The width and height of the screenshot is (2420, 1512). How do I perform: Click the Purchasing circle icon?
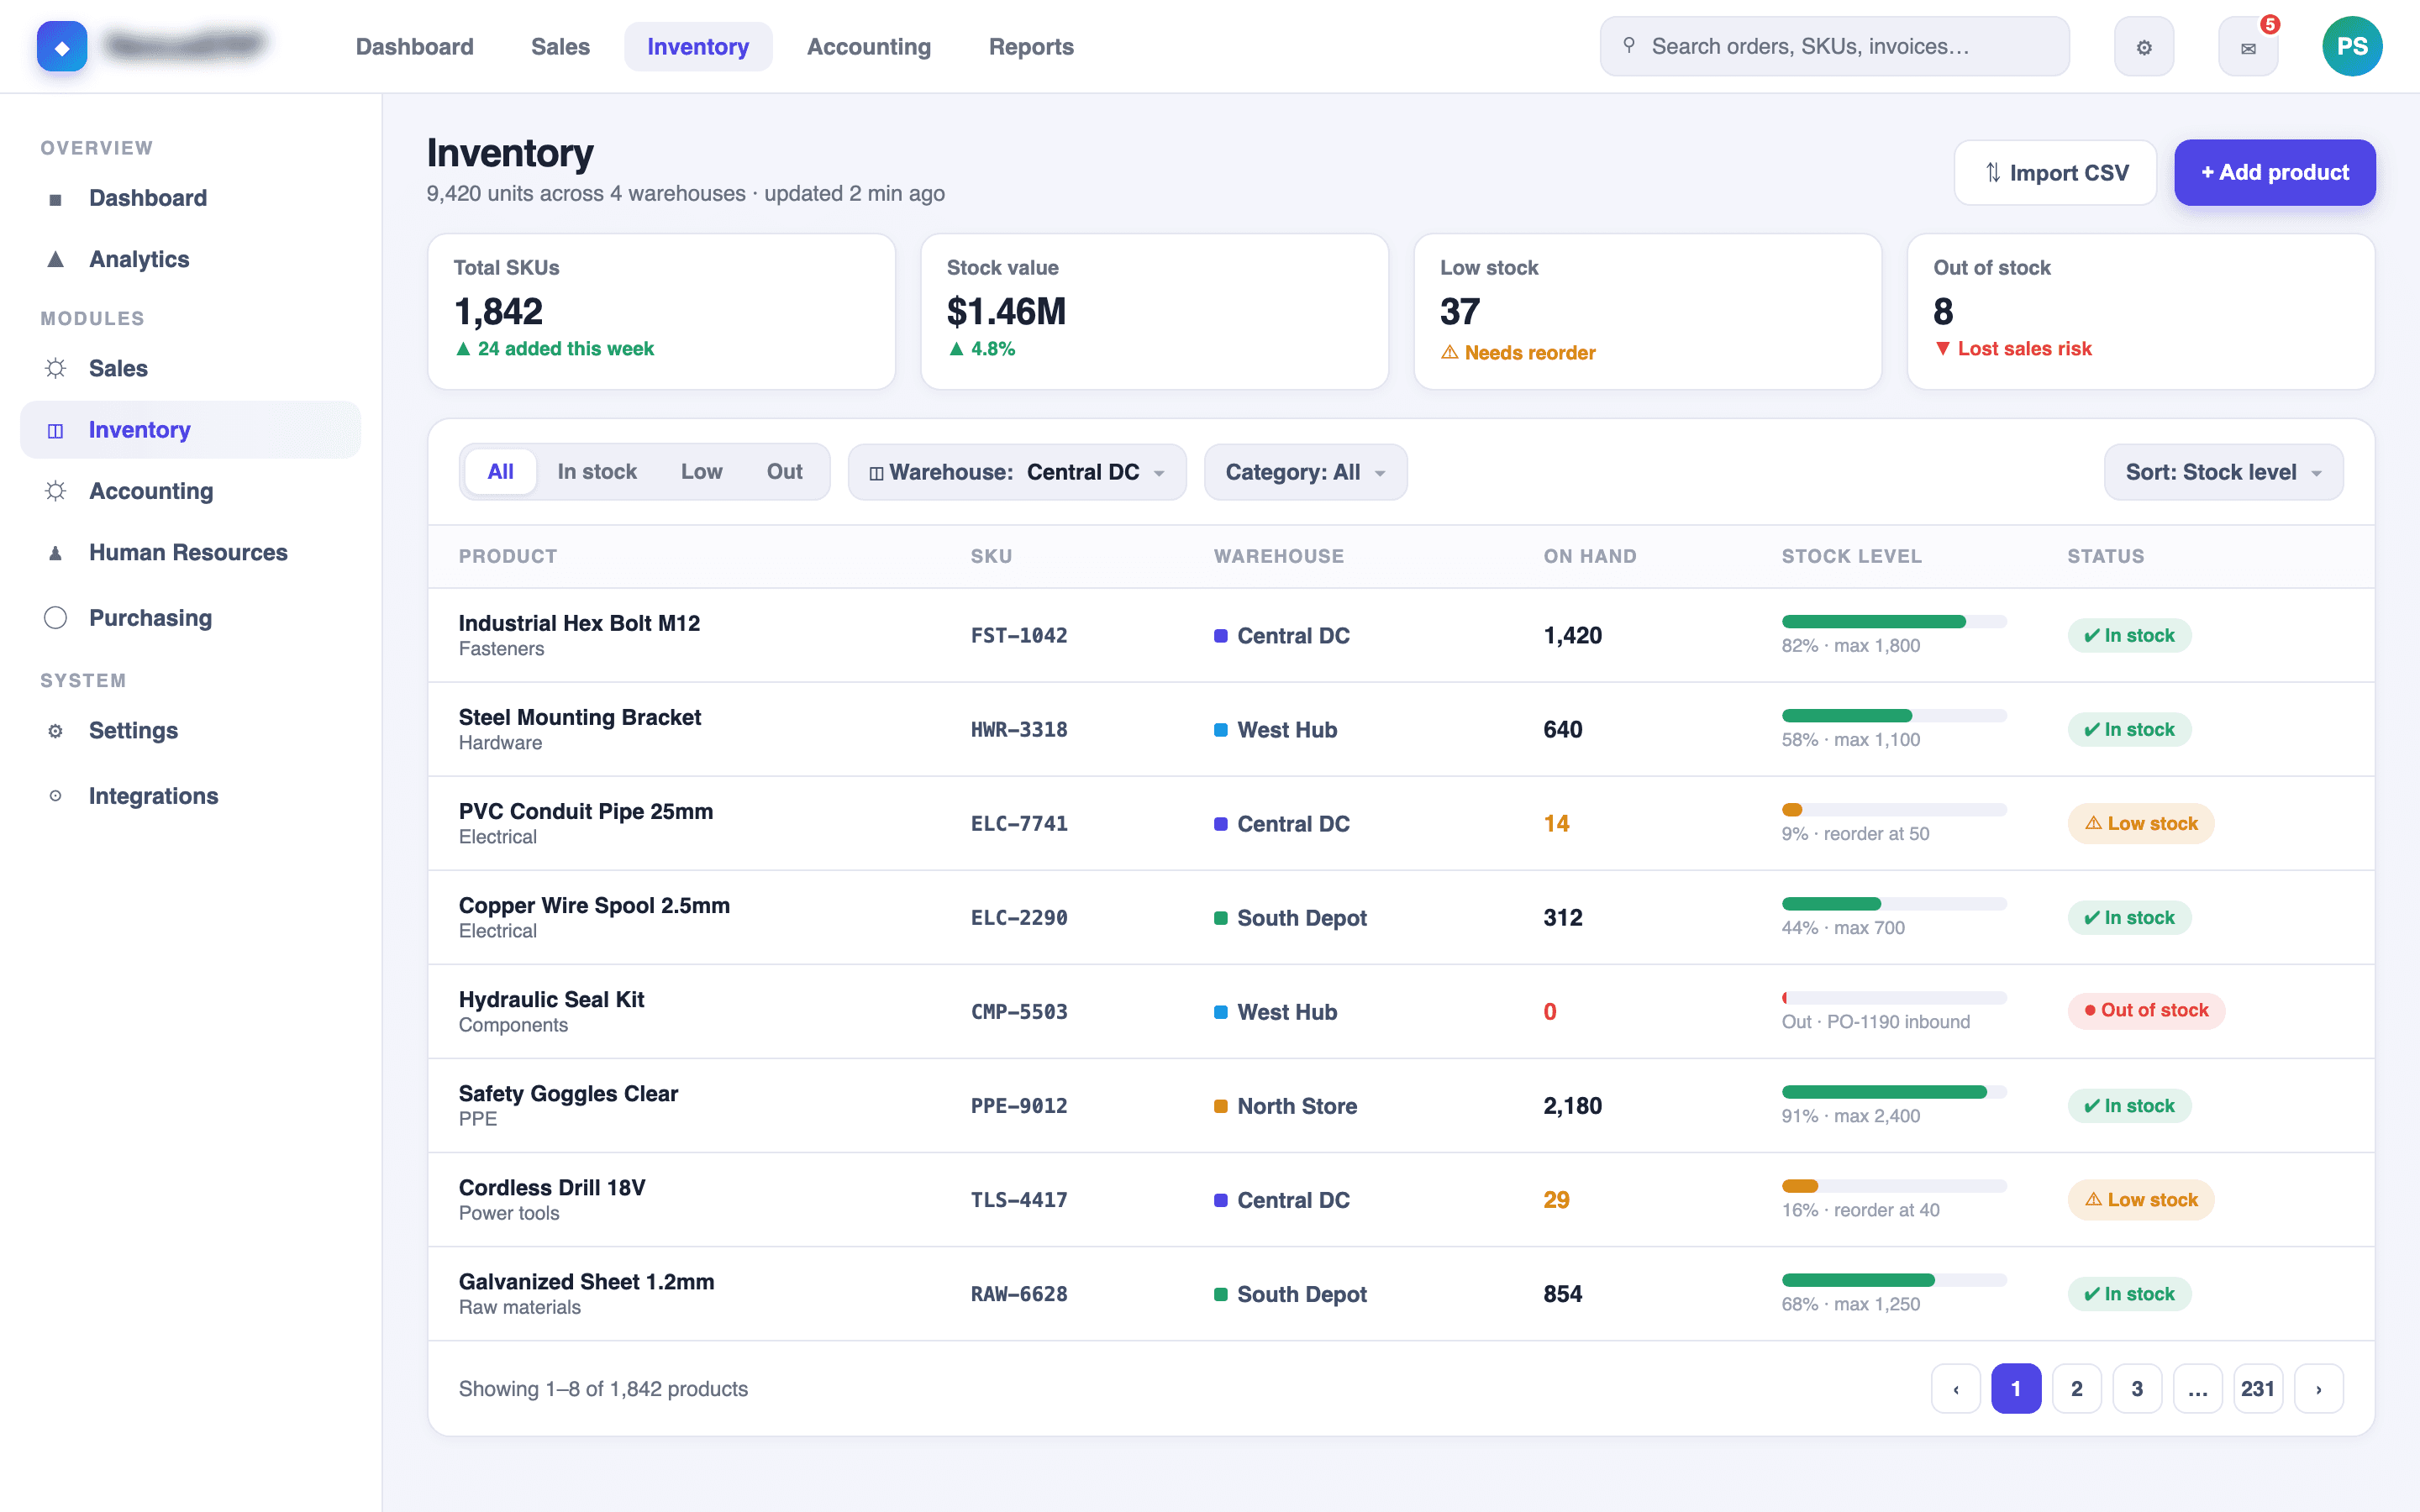tap(56, 618)
